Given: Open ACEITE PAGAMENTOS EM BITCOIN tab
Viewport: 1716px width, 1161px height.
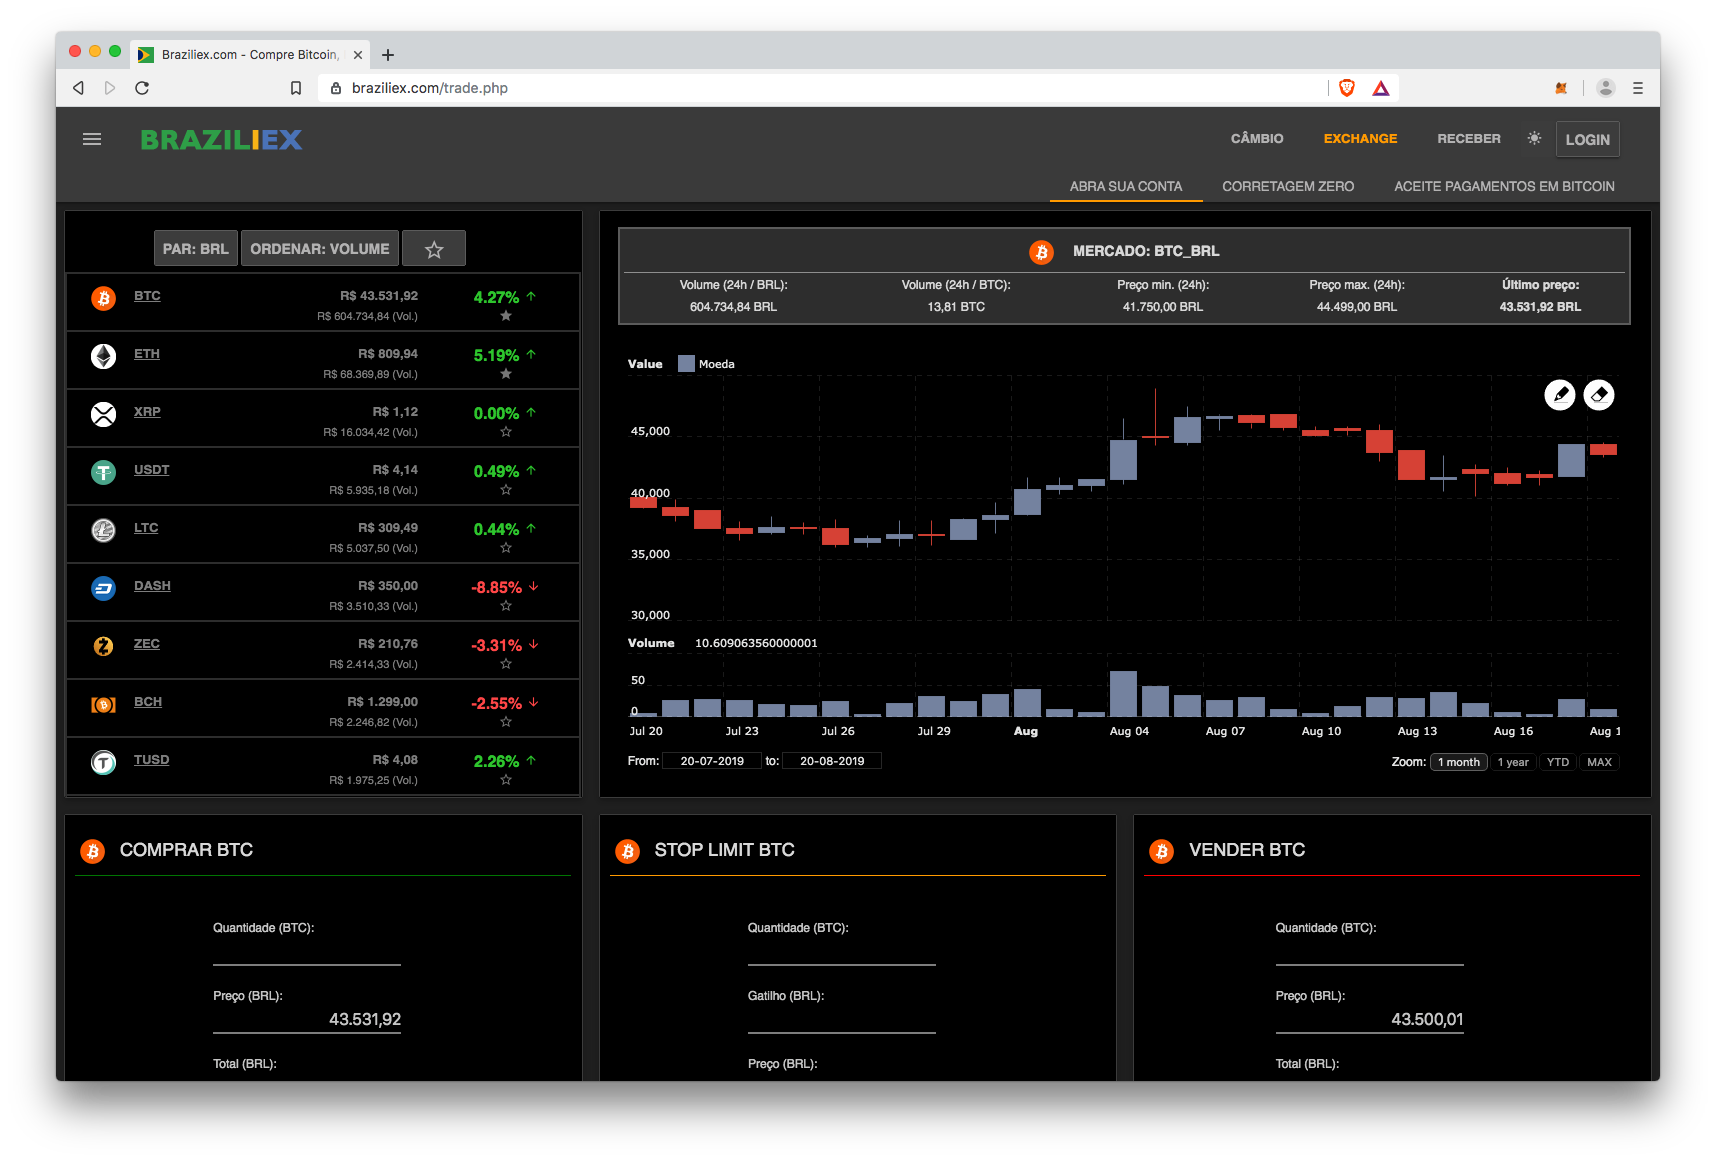Looking at the screenshot, I should 1504,186.
